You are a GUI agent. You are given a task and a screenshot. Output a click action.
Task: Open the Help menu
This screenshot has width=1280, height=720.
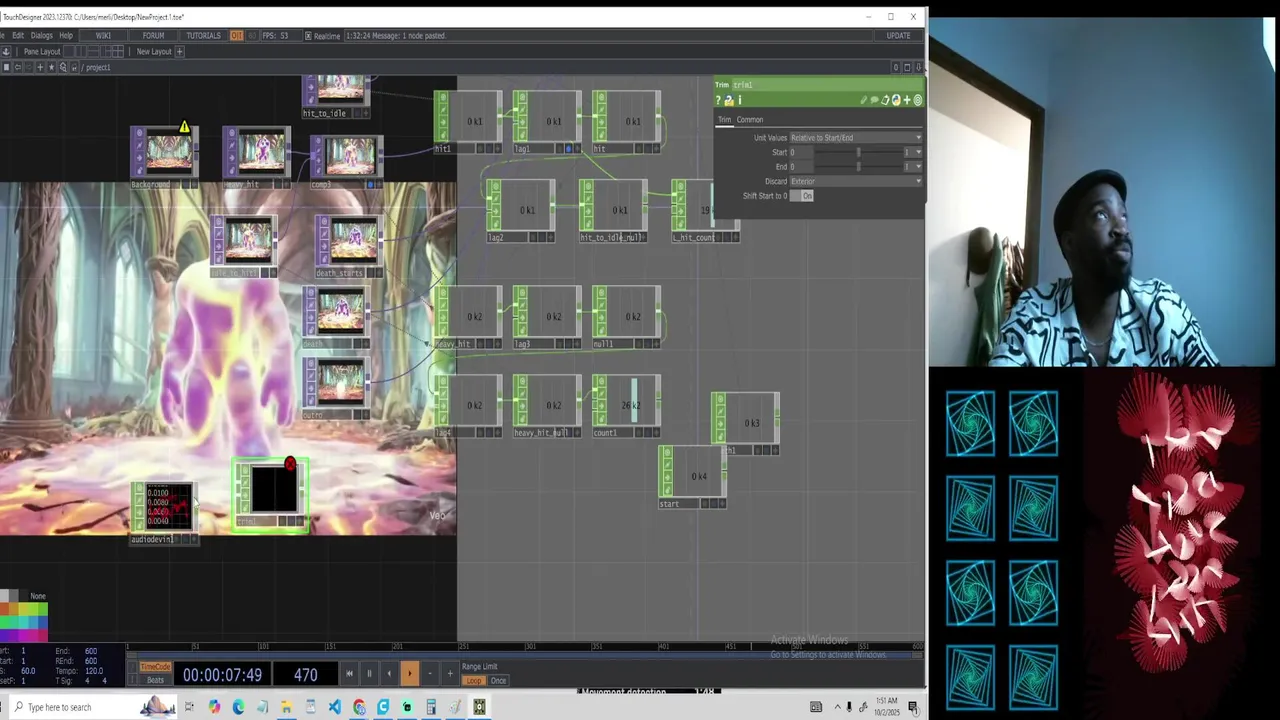[x=66, y=35]
